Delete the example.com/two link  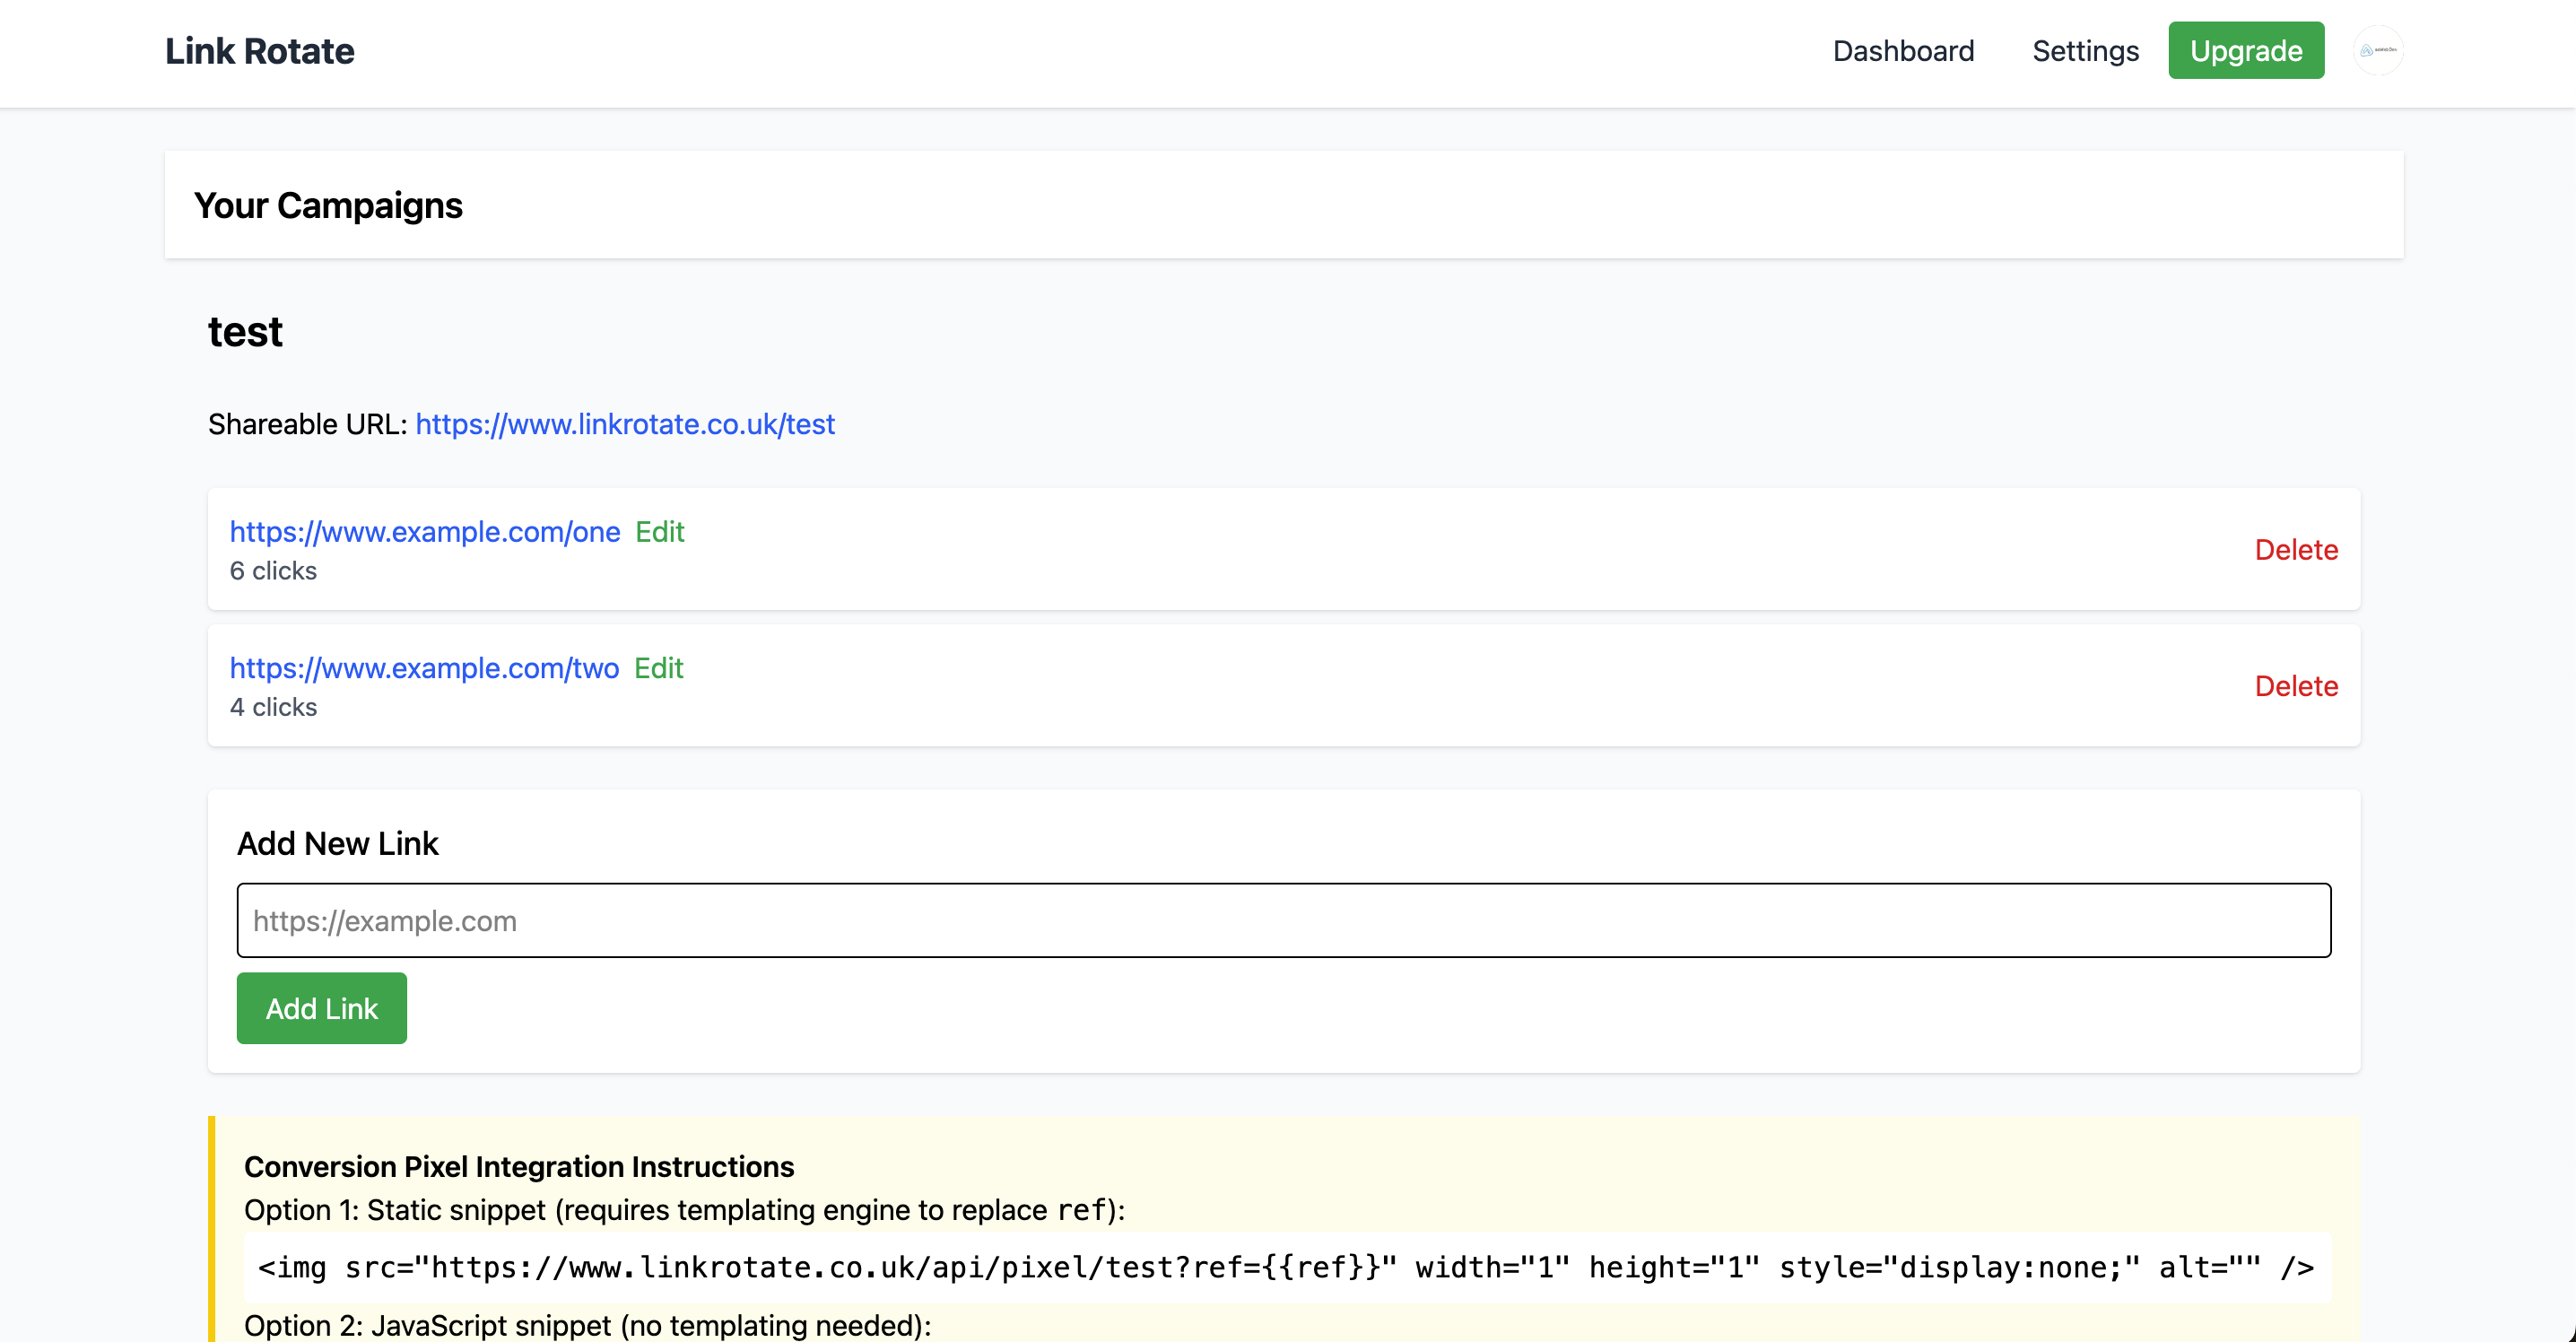(2295, 686)
